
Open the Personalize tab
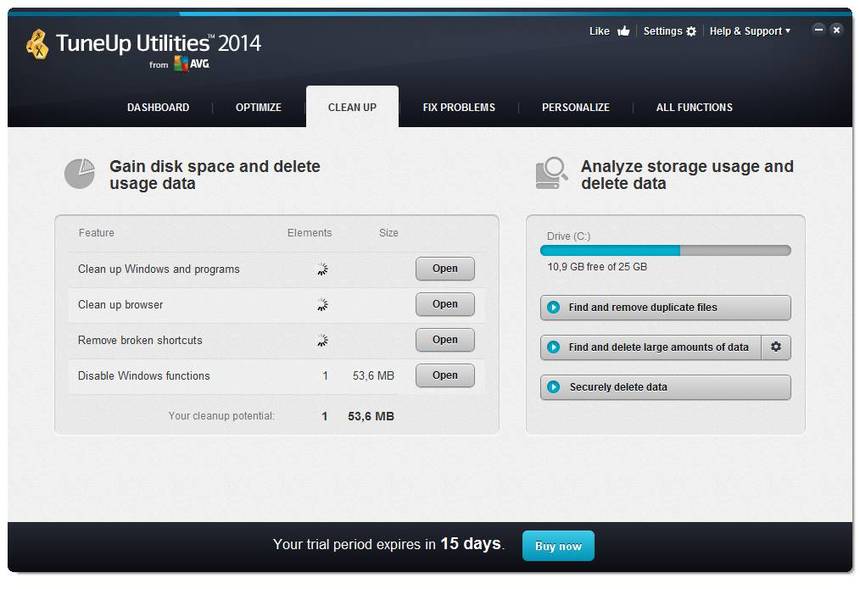pyautogui.click(x=575, y=107)
